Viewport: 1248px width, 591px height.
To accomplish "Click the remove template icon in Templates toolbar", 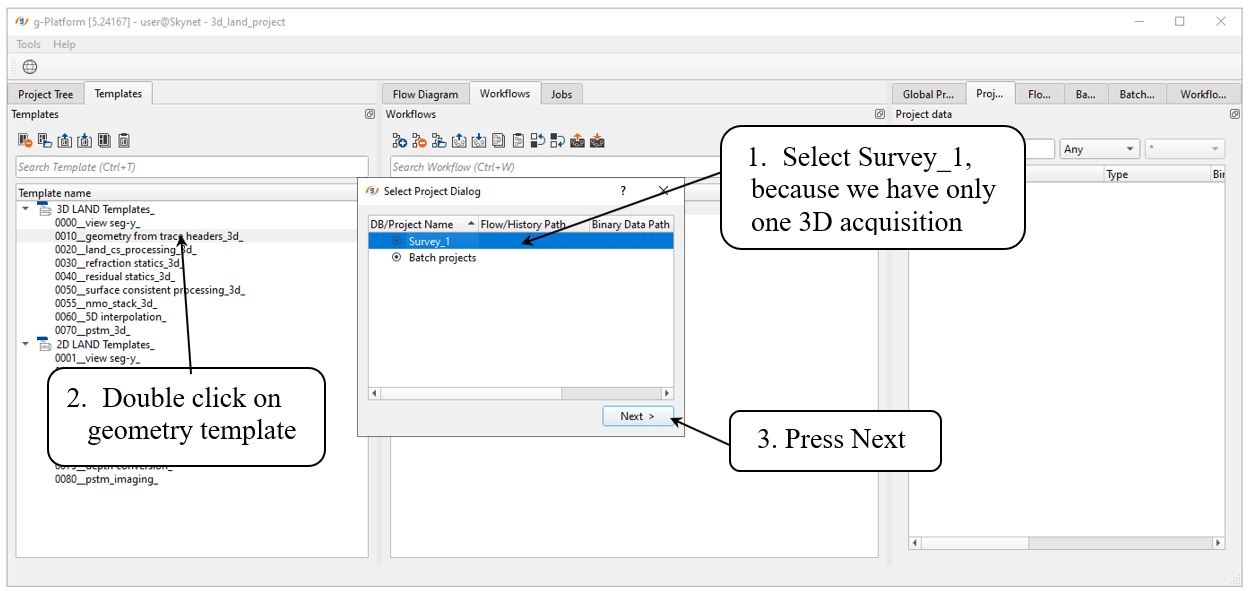I will pyautogui.click(x=26, y=141).
